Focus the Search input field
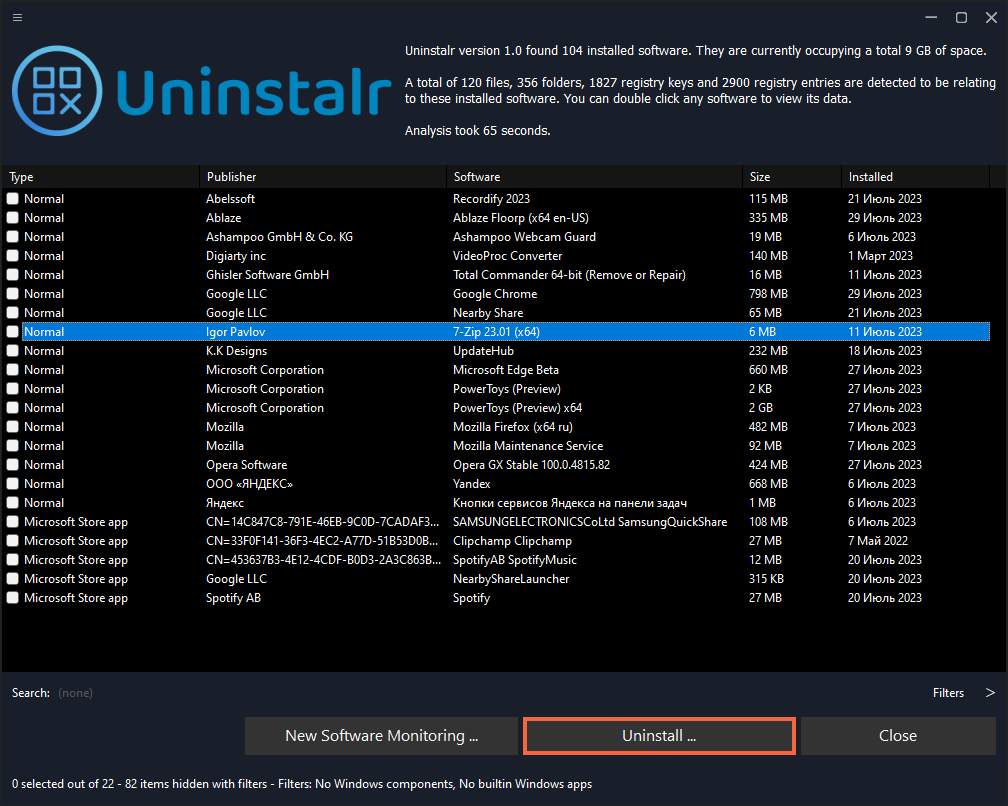The width and height of the screenshot is (1008, 806). click(x=75, y=693)
